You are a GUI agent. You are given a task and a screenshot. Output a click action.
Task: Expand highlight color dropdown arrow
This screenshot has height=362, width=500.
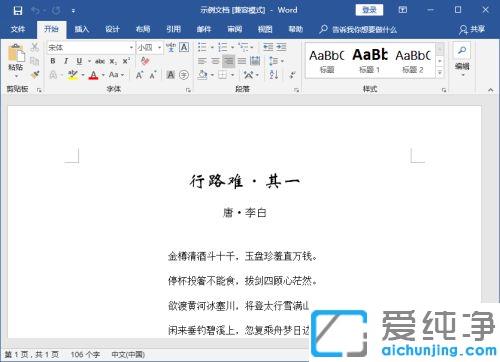pos(83,75)
